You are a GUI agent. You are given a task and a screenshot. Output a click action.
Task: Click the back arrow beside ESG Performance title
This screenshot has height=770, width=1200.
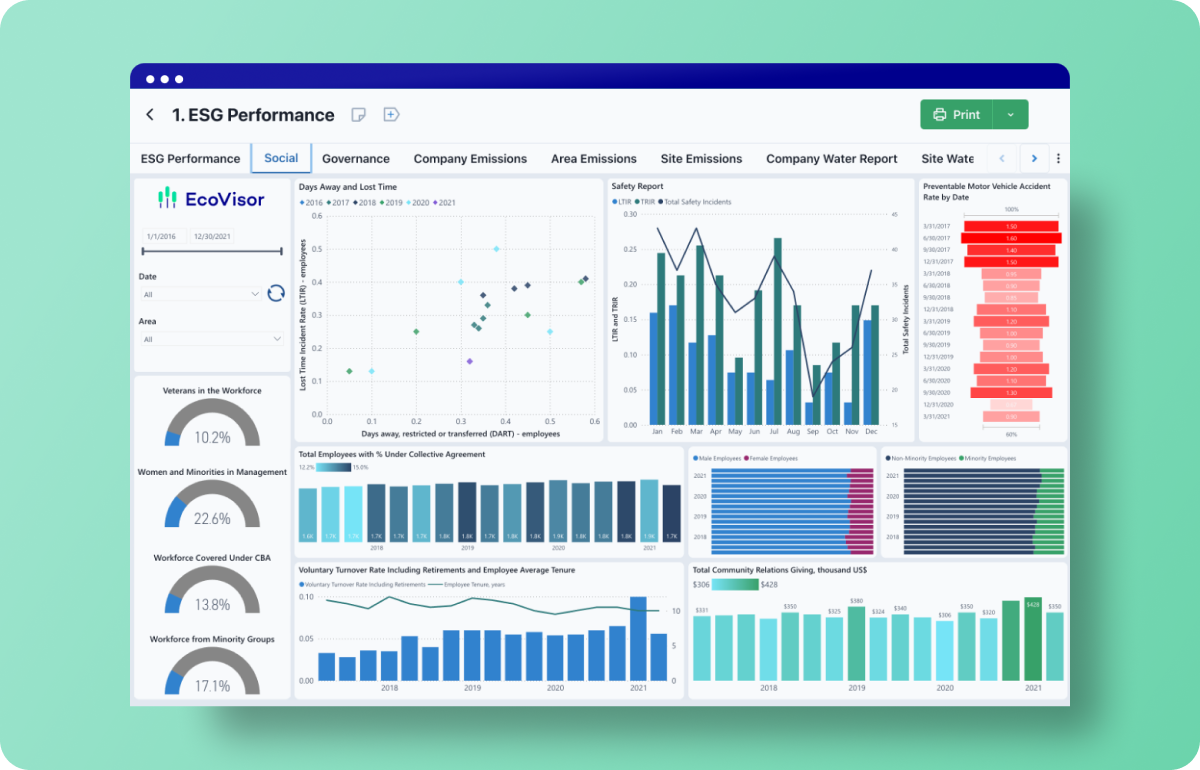tap(150, 115)
